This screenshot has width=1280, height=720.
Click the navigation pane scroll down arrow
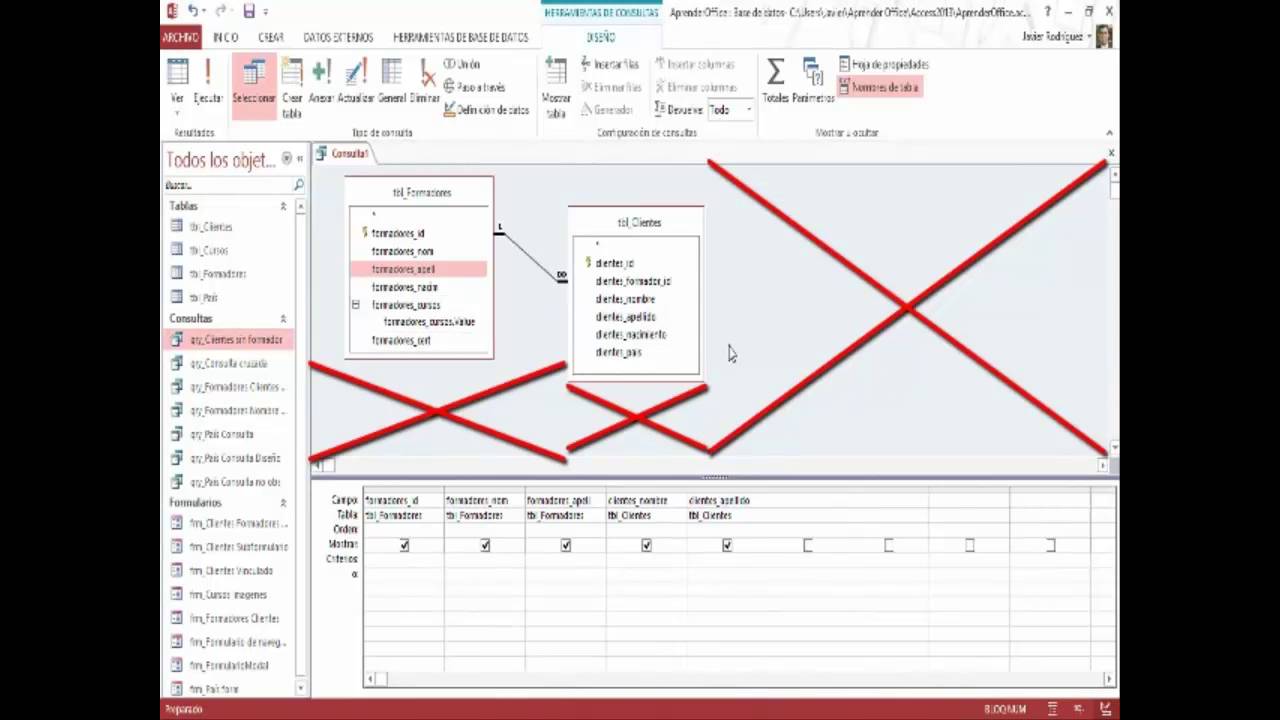[301, 689]
